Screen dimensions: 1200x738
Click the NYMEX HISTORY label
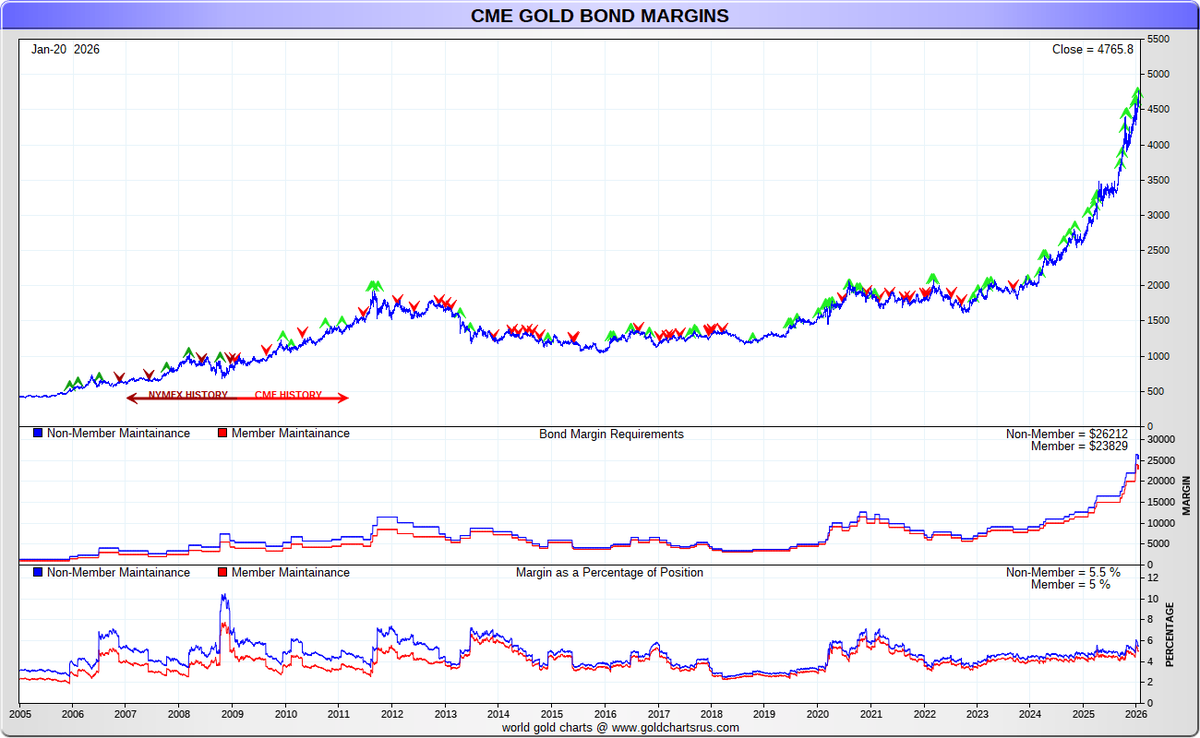point(188,395)
